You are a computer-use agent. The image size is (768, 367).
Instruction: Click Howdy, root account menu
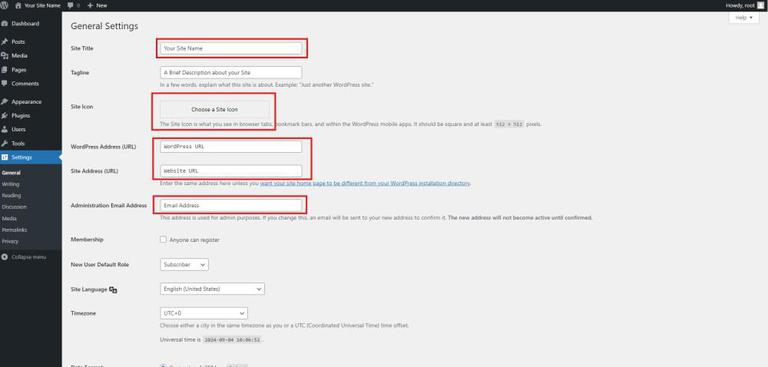coord(740,5)
